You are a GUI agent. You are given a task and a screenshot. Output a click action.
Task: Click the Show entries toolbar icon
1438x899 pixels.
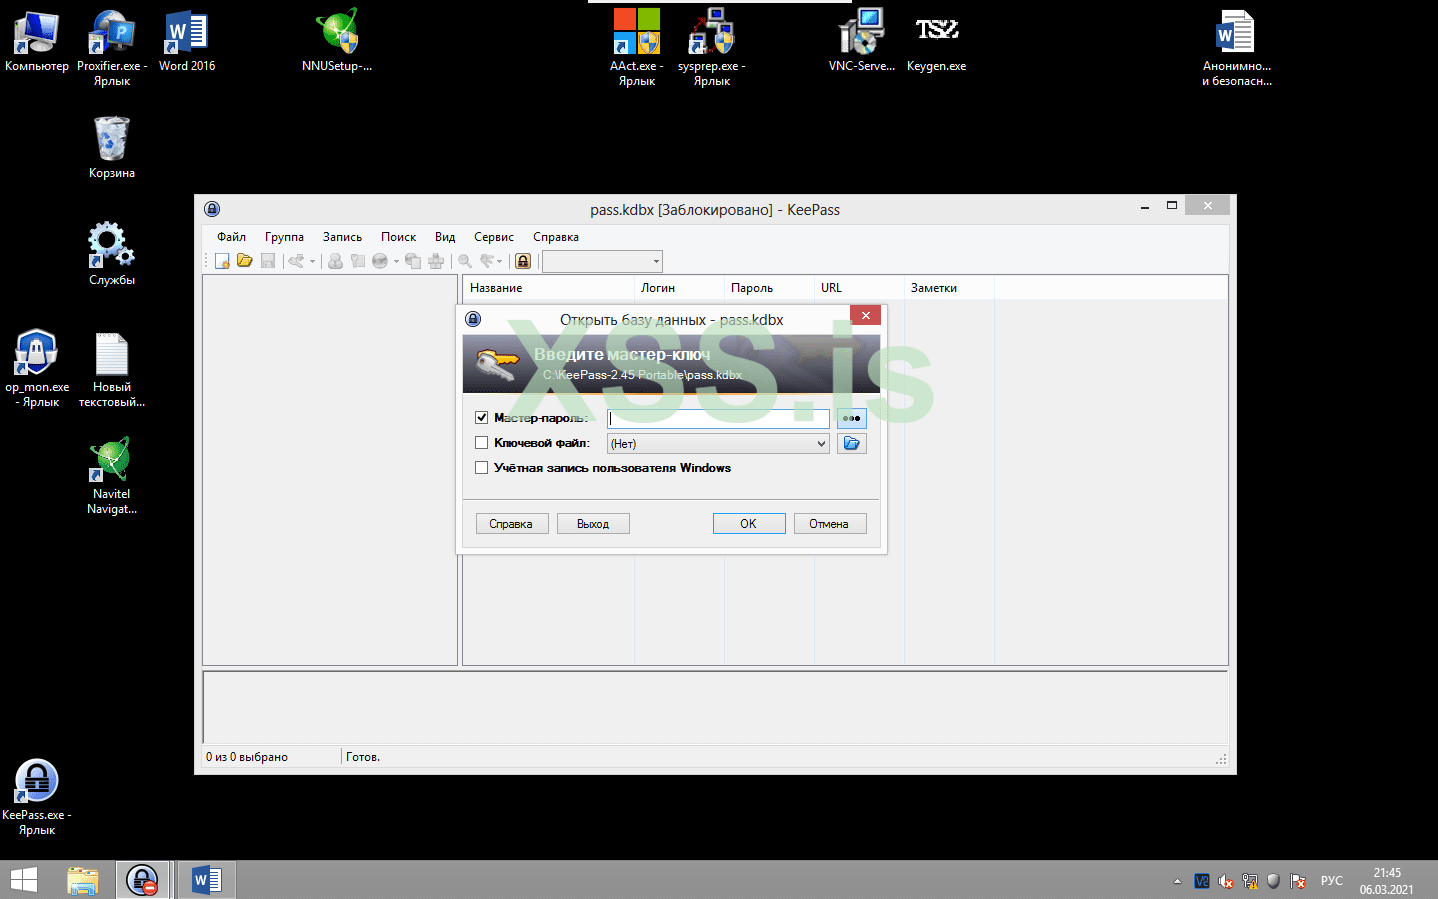487,261
